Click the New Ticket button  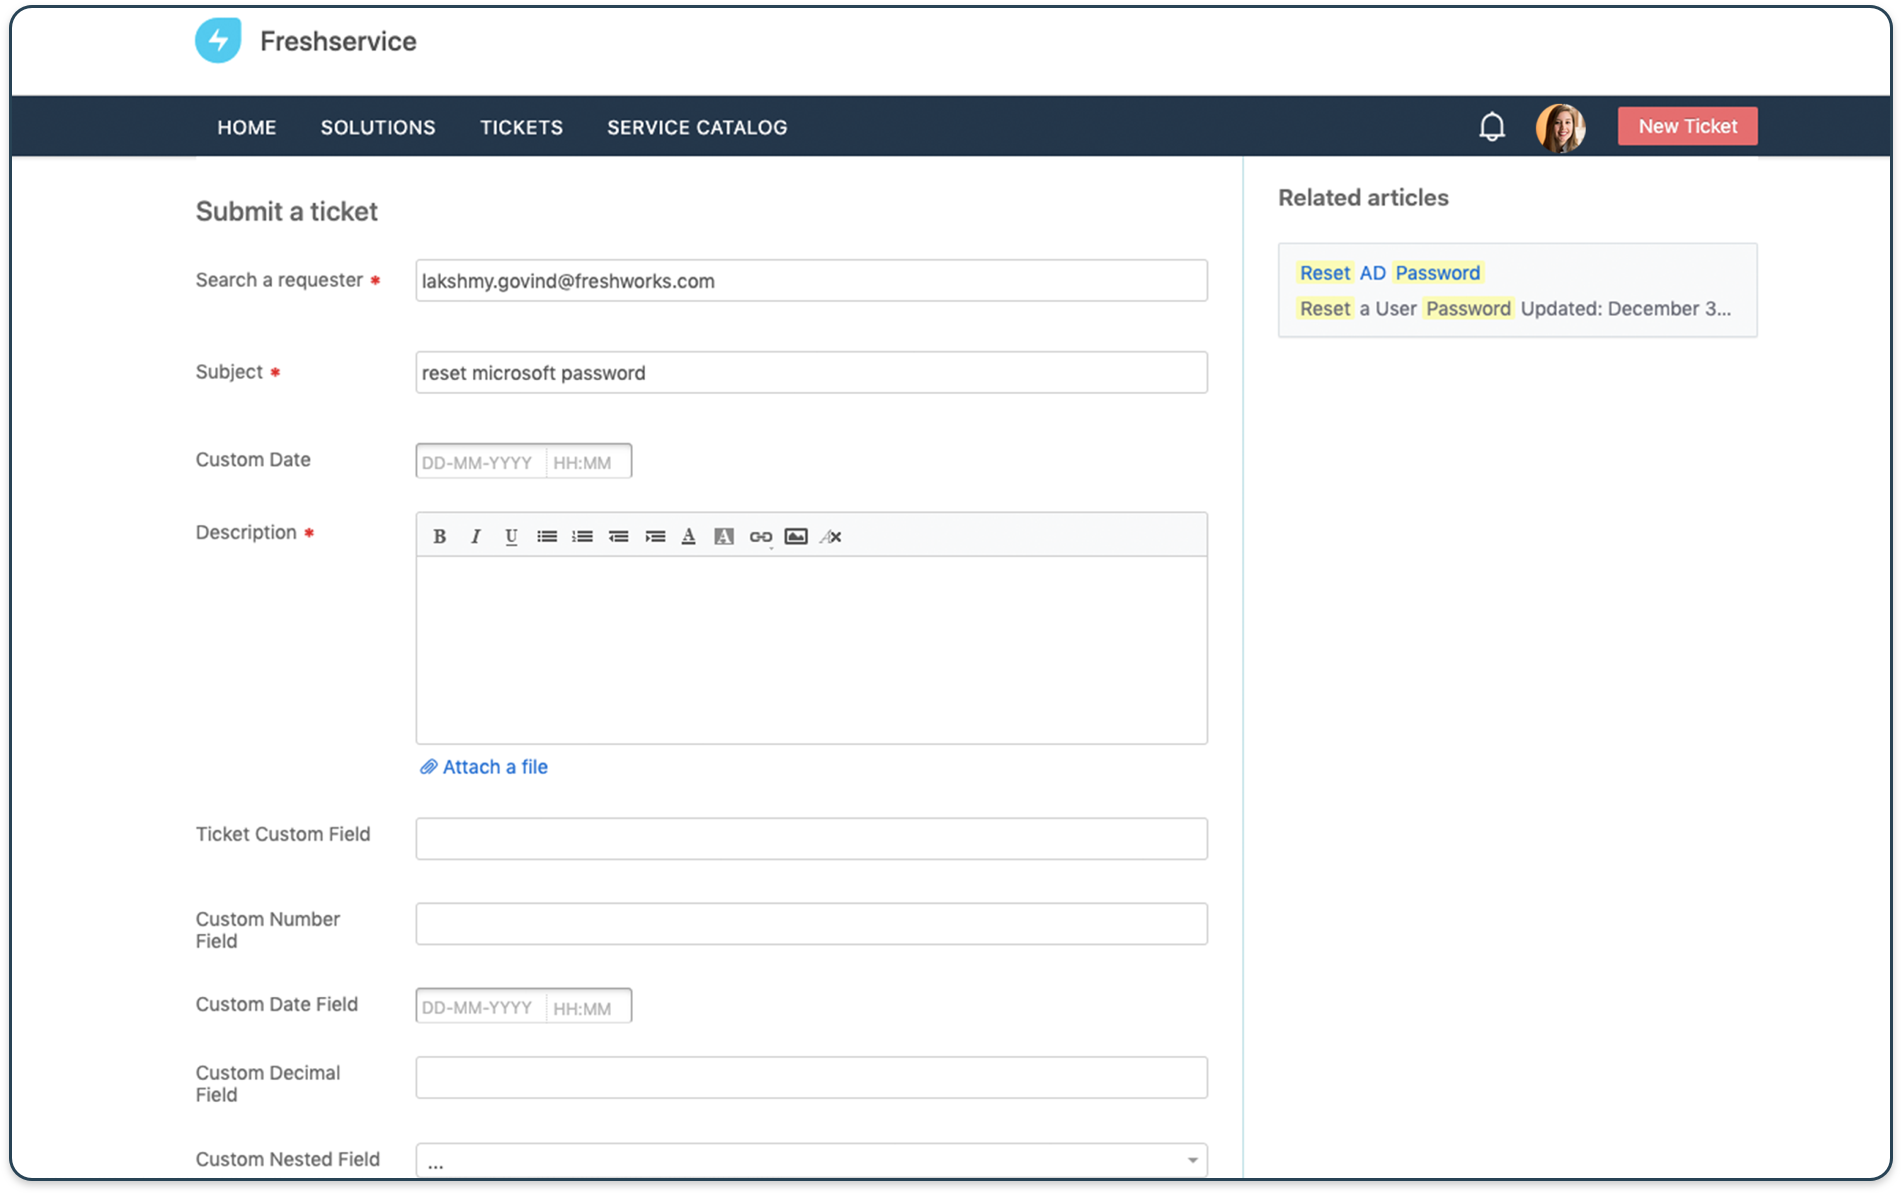(1687, 126)
